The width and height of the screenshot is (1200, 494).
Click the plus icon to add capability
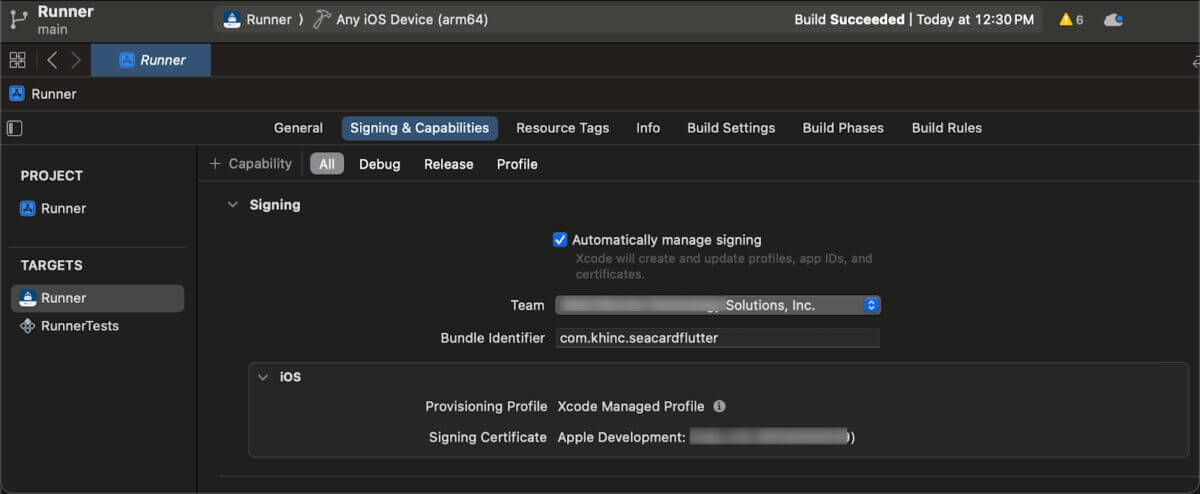click(x=214, y=164)
